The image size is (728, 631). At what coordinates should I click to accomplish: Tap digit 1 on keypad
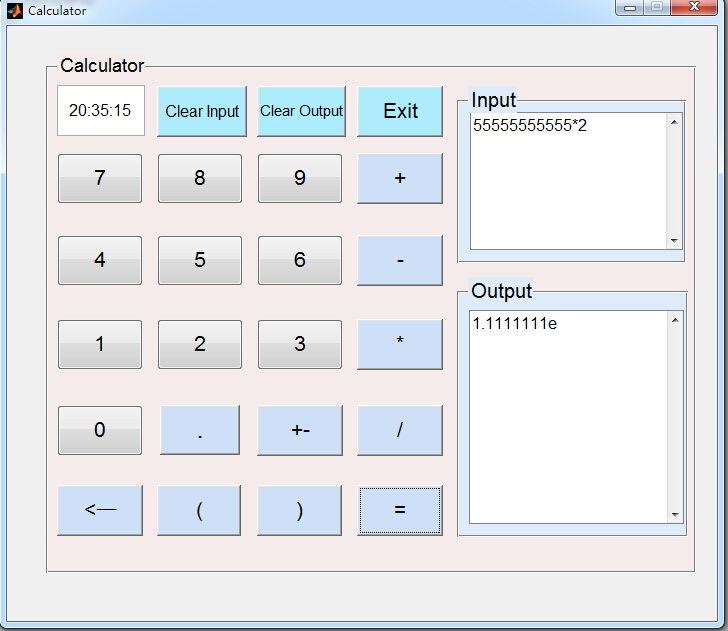(x=100, y=345)
